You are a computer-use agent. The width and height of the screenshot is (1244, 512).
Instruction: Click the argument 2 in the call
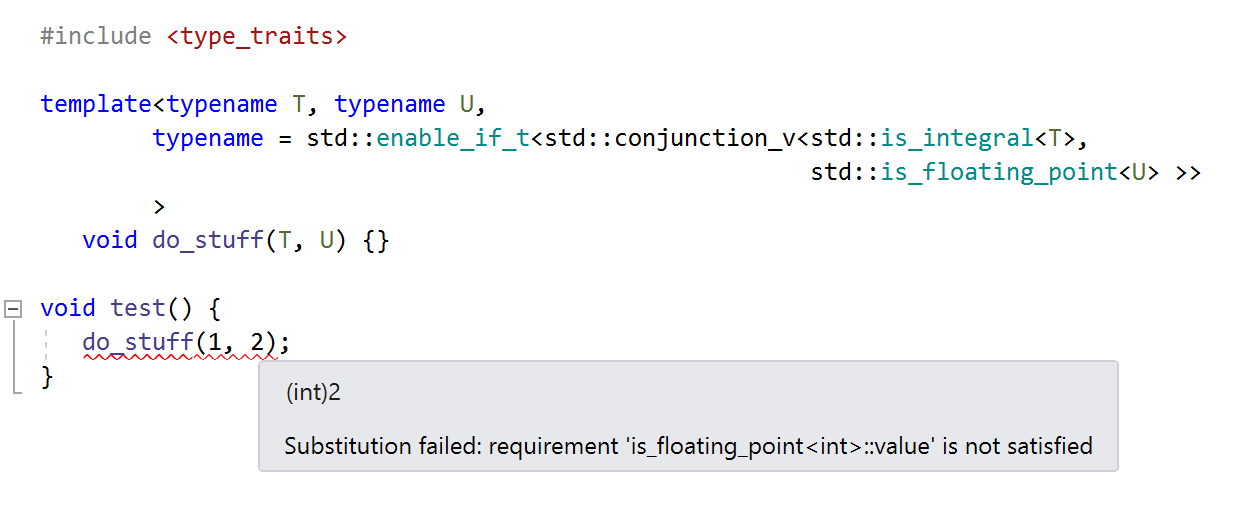[x=257, y=343]
